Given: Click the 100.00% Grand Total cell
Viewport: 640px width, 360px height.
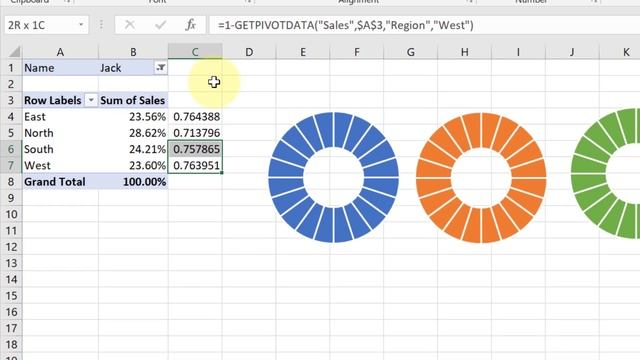Looking at the screenshot, I should 133,182.
